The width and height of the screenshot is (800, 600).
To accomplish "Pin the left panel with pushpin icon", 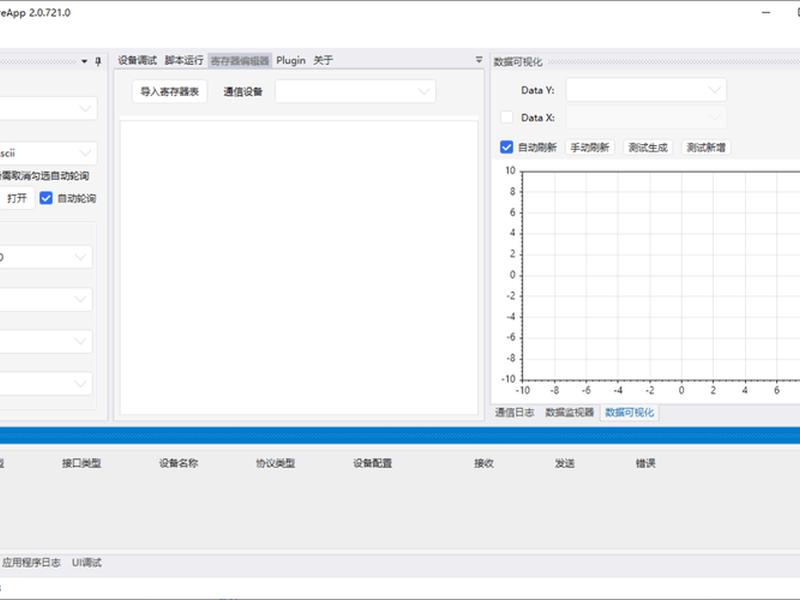I will click(98, 61).
